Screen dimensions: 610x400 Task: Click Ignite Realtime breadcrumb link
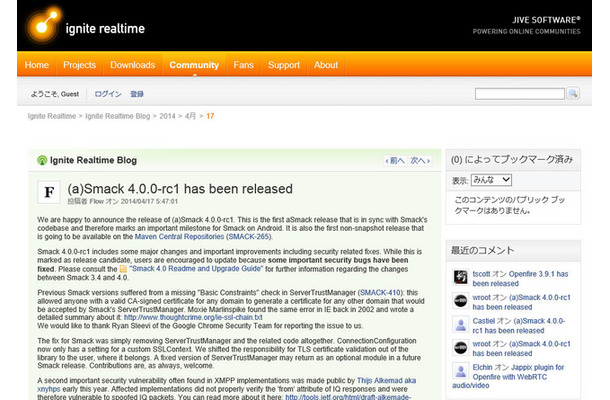[x=52, y=116]
